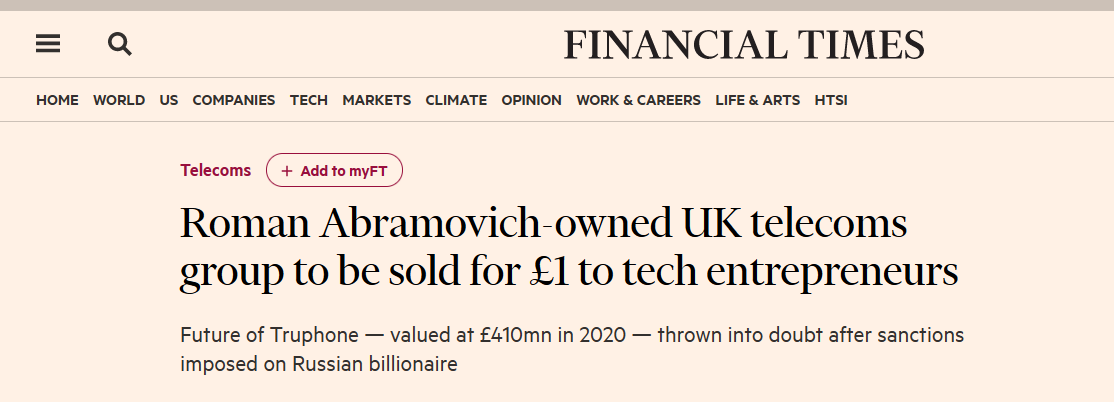This screenshot has height=402, width=1114.
Task: Select the US navigation item
Action: point(169,100)
